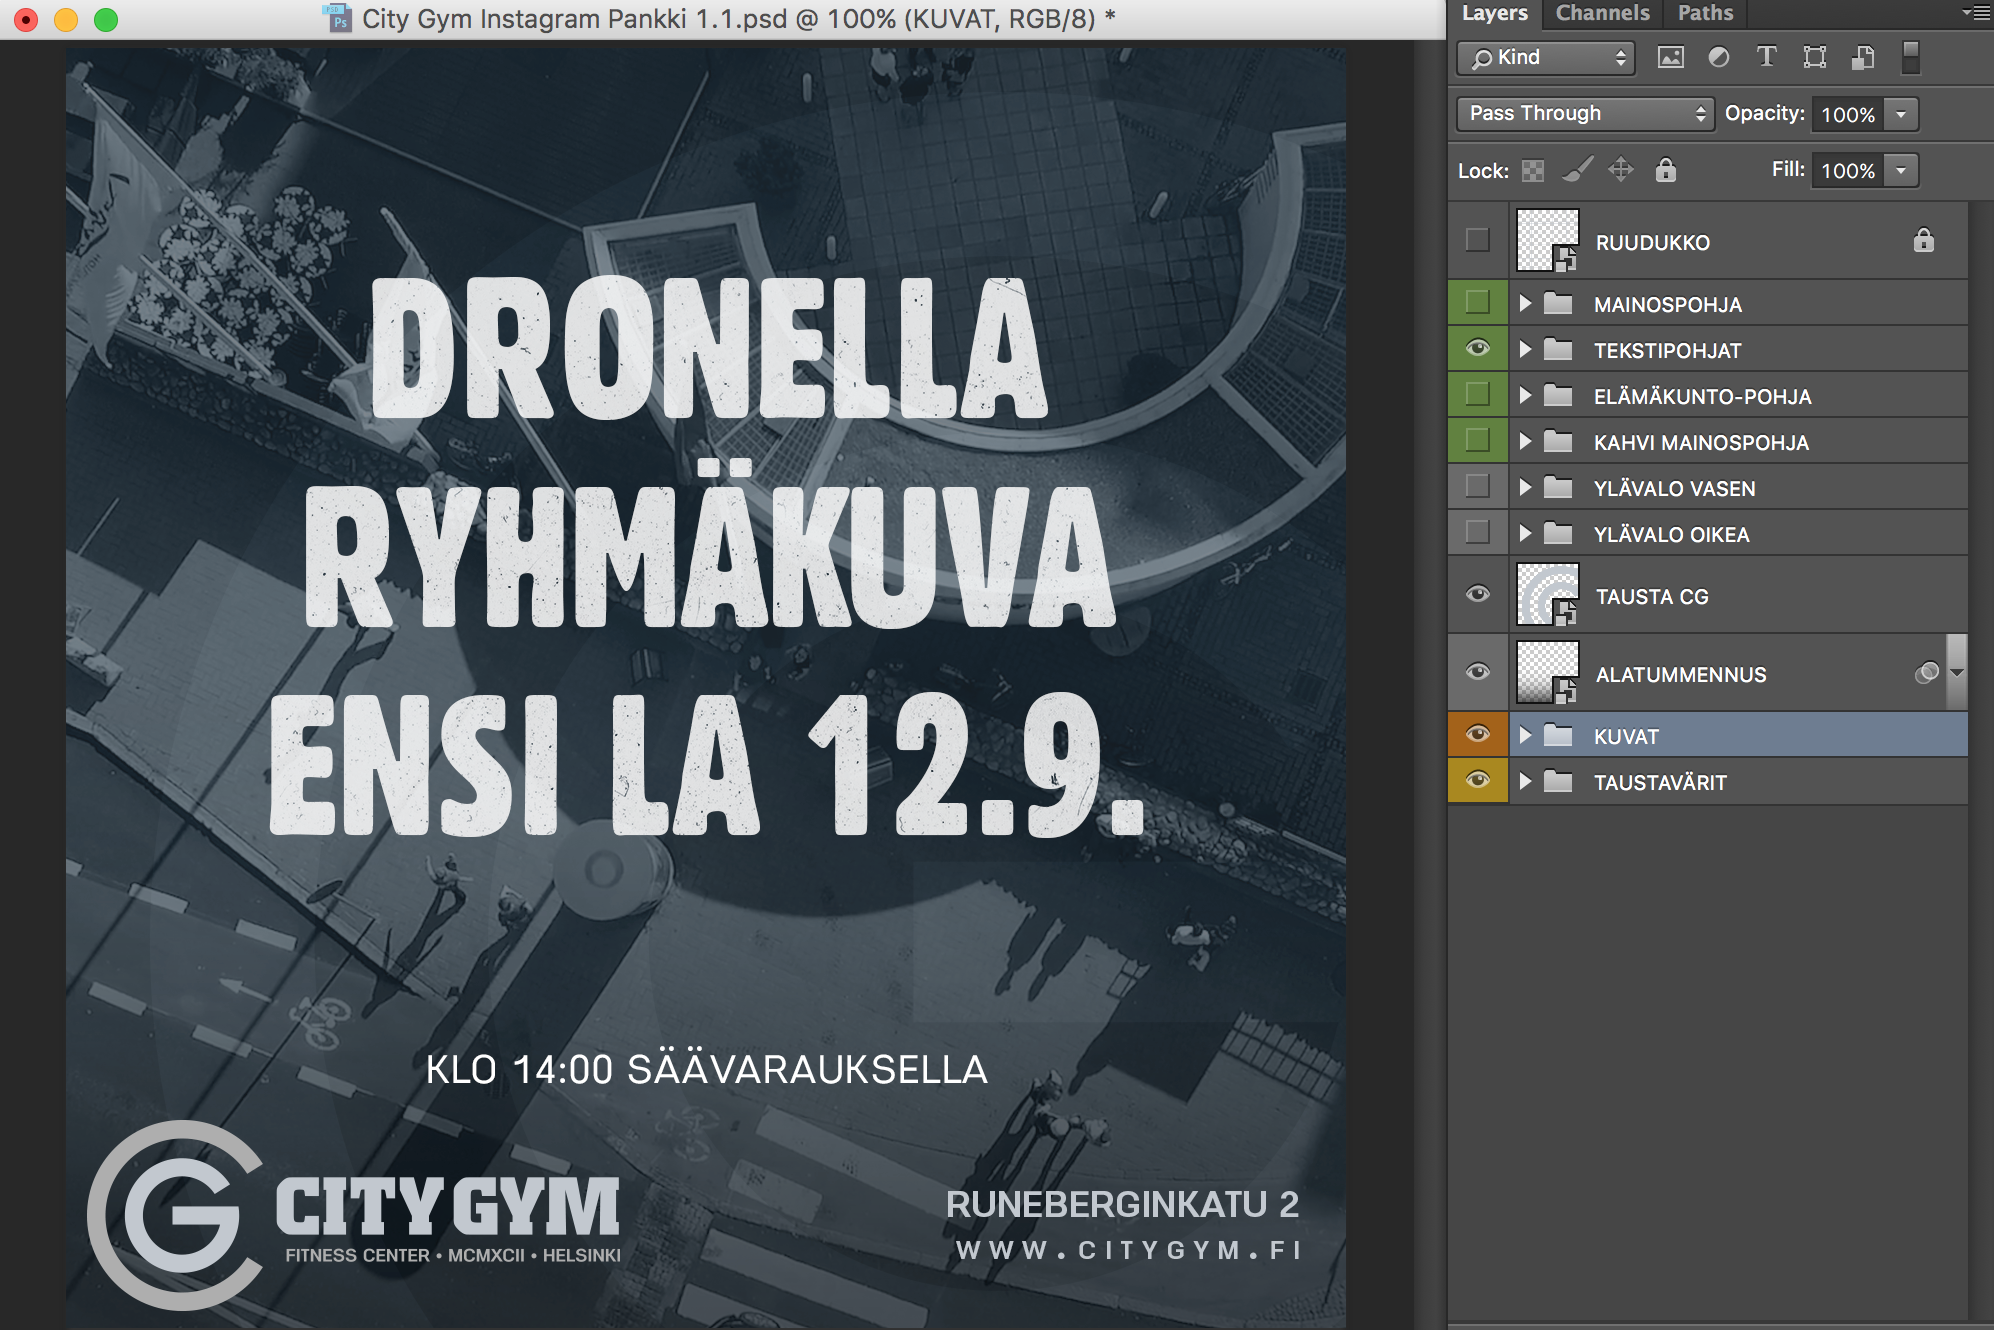Click TAUSTAVÄRIT folder icon

(x=1558, y=781)
